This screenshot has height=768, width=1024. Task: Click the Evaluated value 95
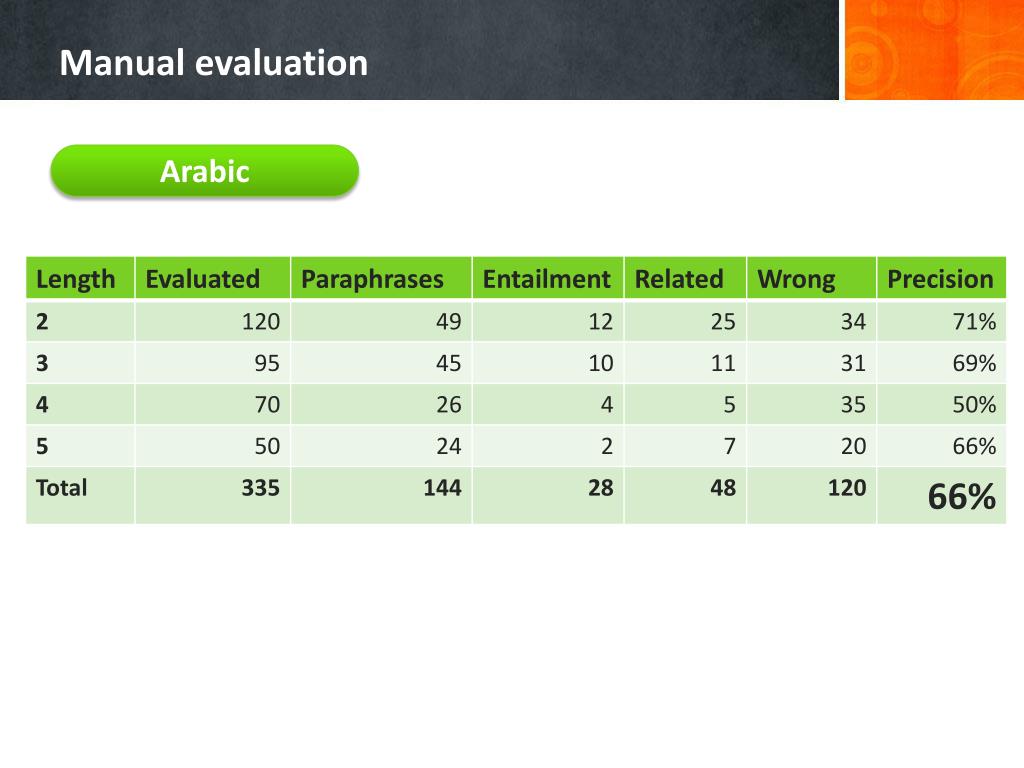(x=267, y=362)
